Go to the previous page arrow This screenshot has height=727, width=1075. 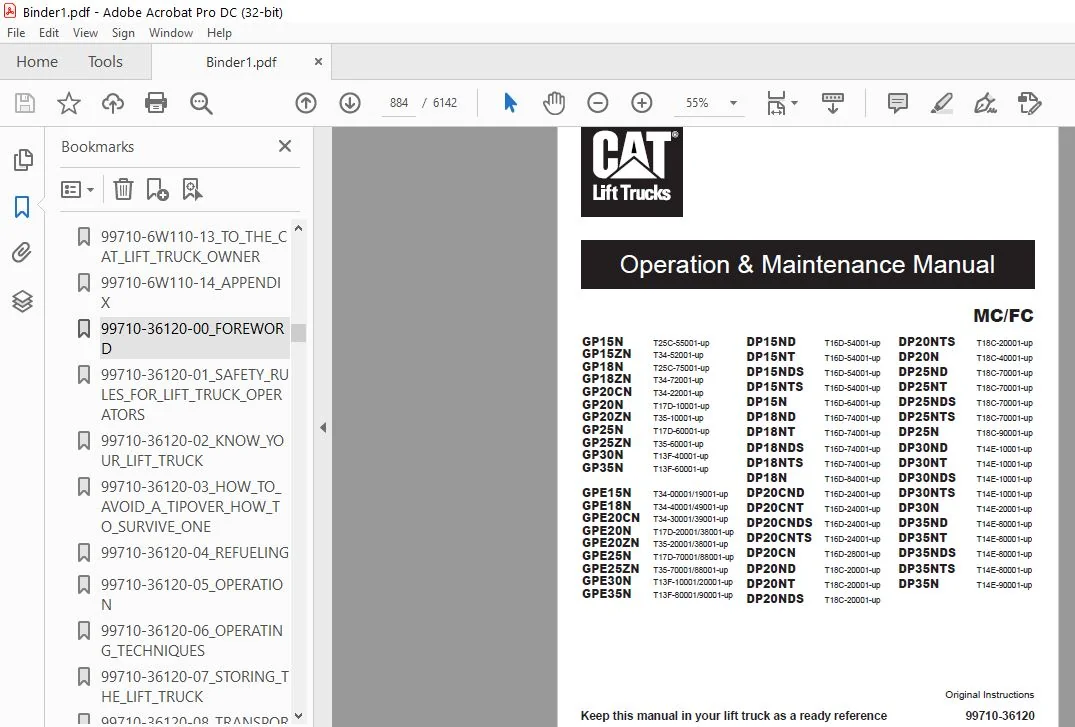306,103
